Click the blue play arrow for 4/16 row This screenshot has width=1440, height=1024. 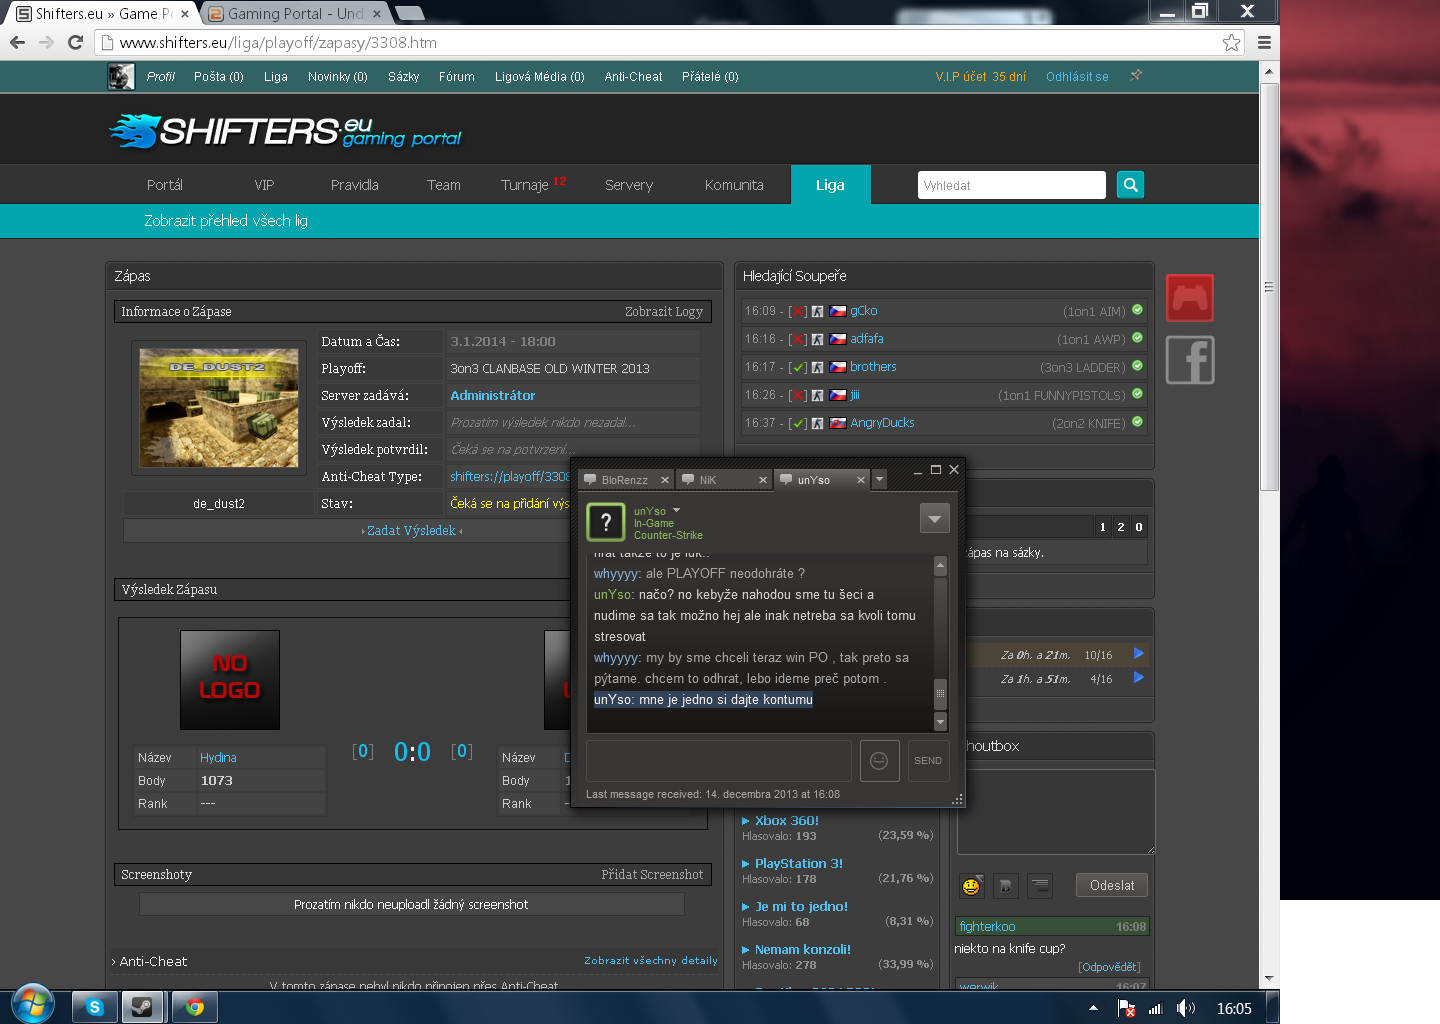(1138, 678)
